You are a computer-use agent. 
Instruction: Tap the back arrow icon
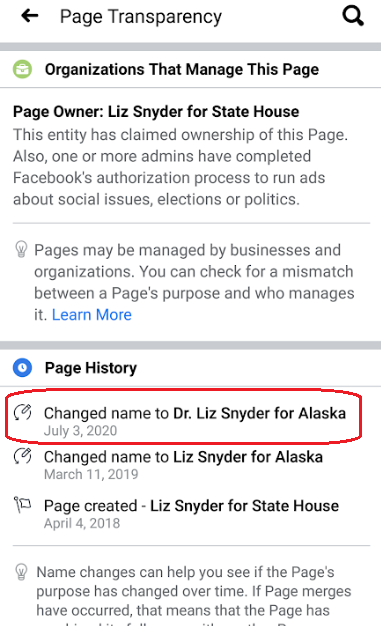pyautogui.click(x=30, y=16)
